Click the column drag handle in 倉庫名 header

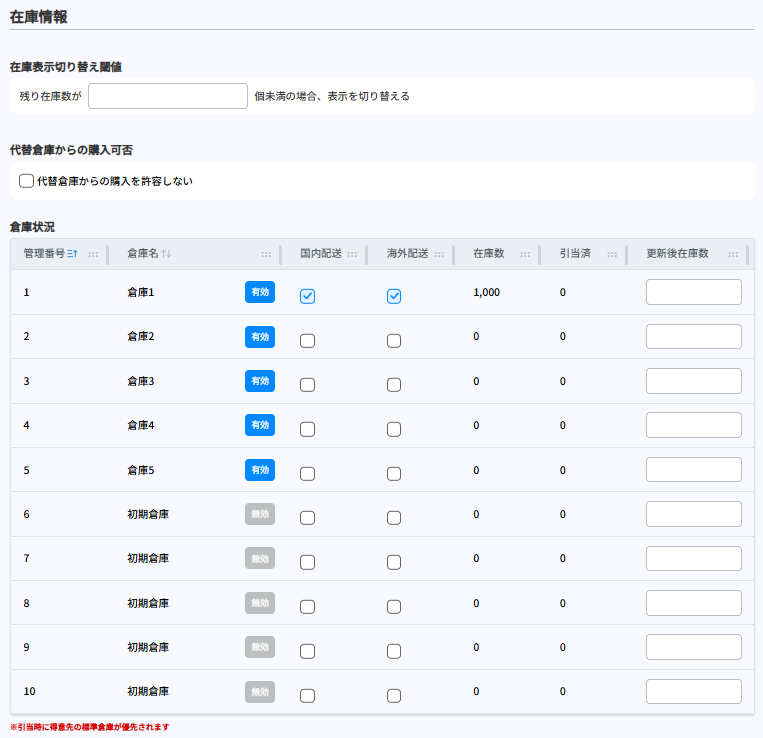[x=266, y=254]
